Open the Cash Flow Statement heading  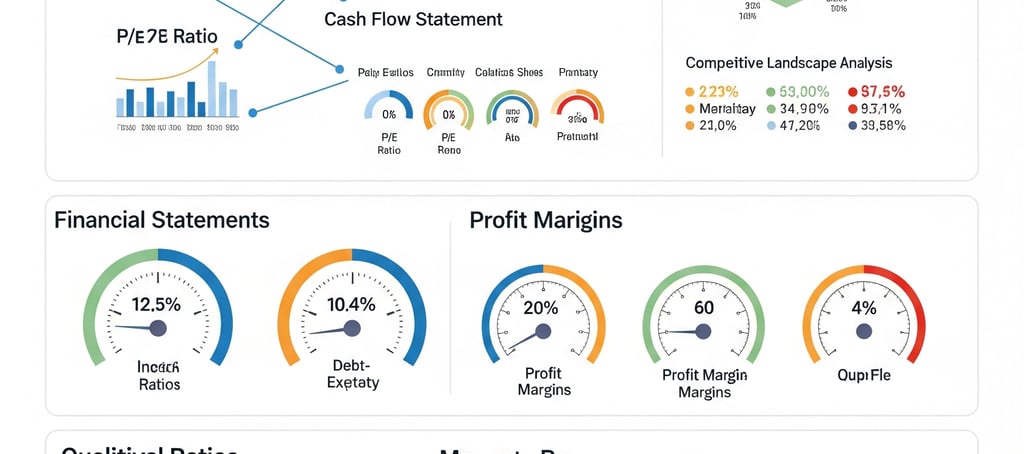point(413,19)
